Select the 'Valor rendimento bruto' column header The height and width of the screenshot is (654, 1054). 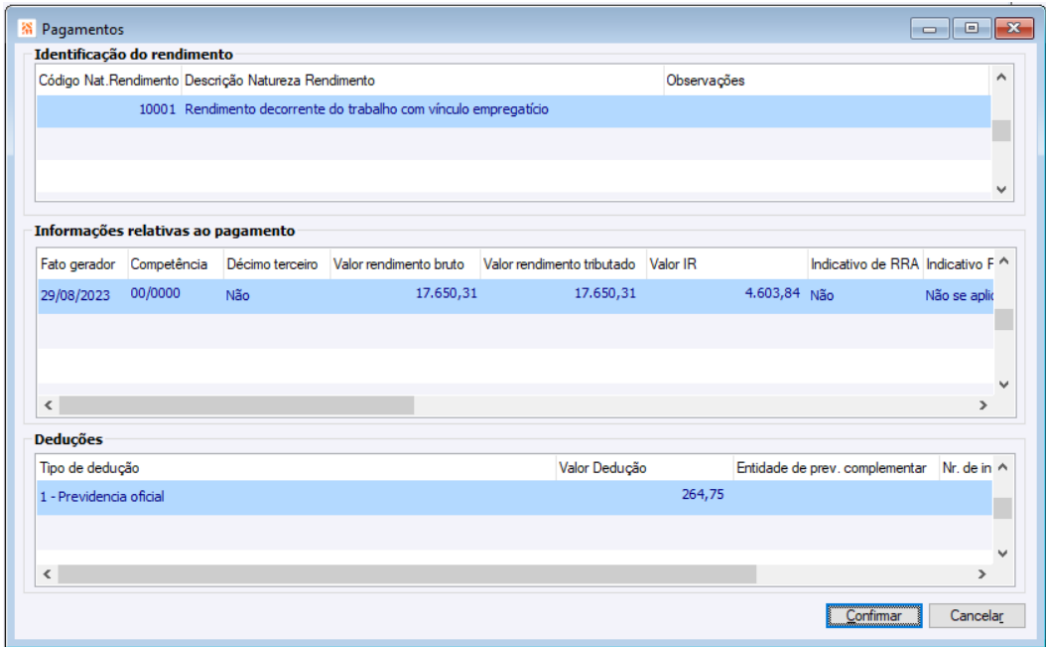coord(402,264)
